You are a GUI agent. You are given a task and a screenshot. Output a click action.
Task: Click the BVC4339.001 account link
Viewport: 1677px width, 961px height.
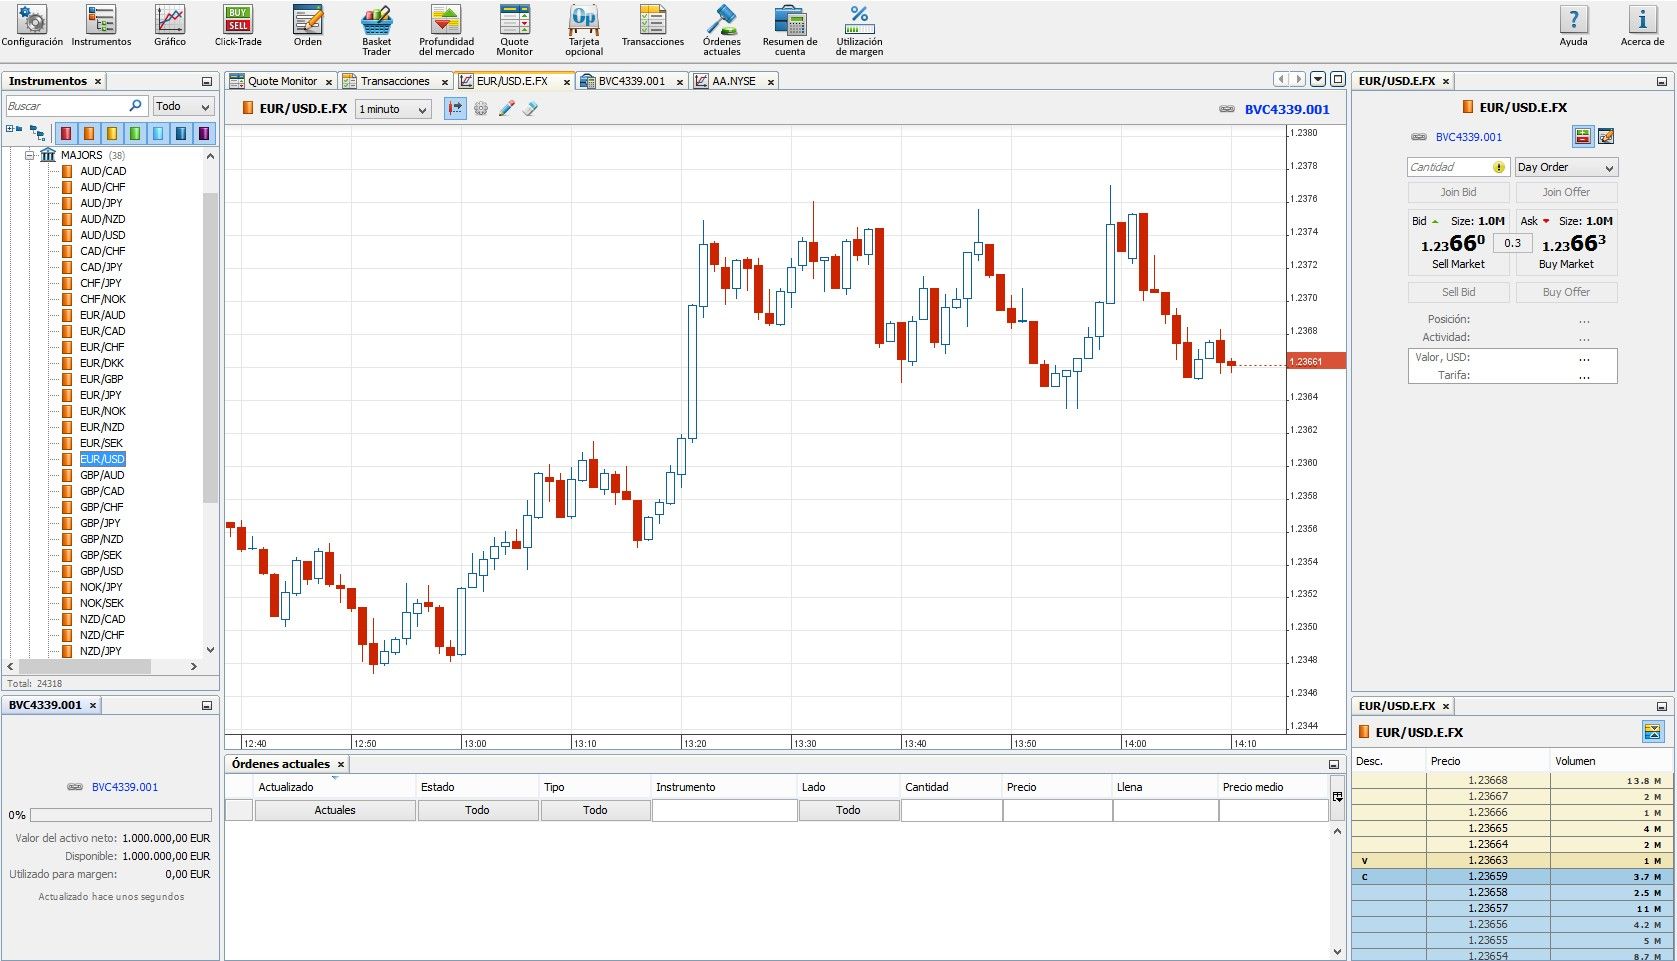1470,137
